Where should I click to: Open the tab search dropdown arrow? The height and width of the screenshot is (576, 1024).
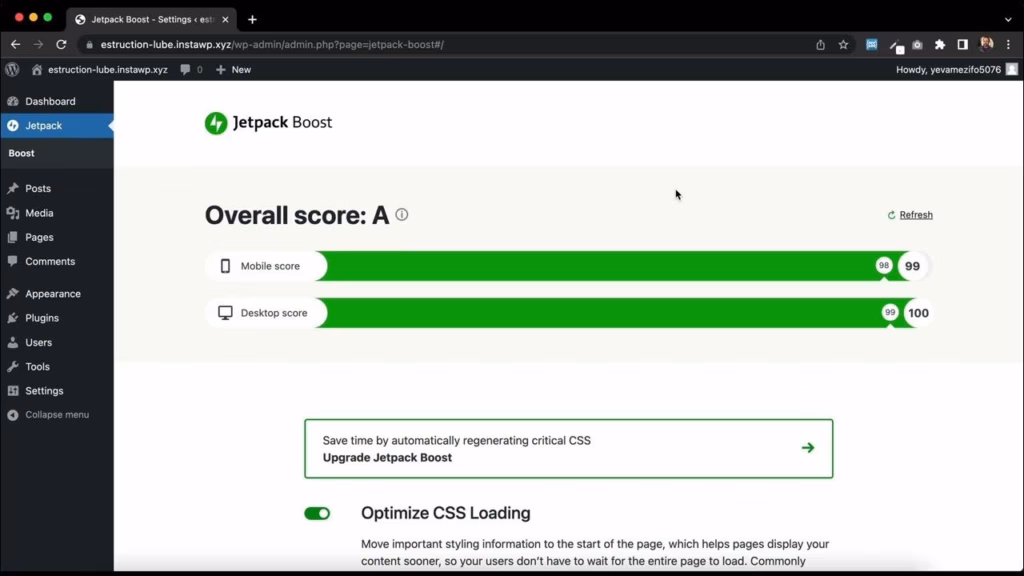[x=1007, y=19]
